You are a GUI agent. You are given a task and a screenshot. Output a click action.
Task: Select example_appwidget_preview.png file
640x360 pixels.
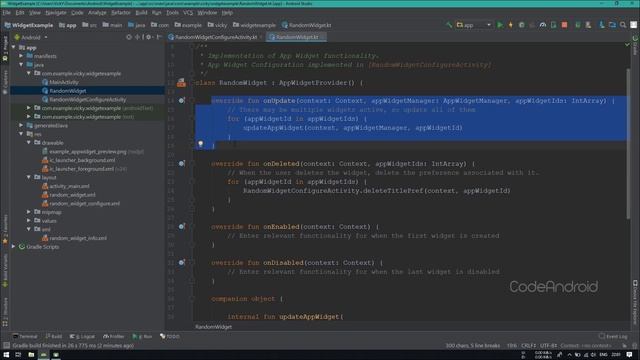point(88,151)
